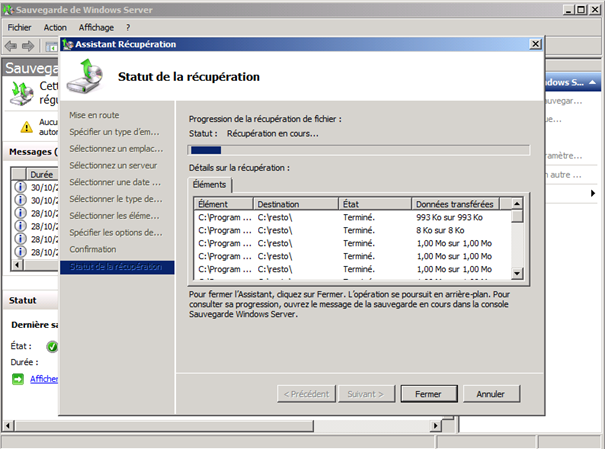Select the Éléments tab

[210, 185]
